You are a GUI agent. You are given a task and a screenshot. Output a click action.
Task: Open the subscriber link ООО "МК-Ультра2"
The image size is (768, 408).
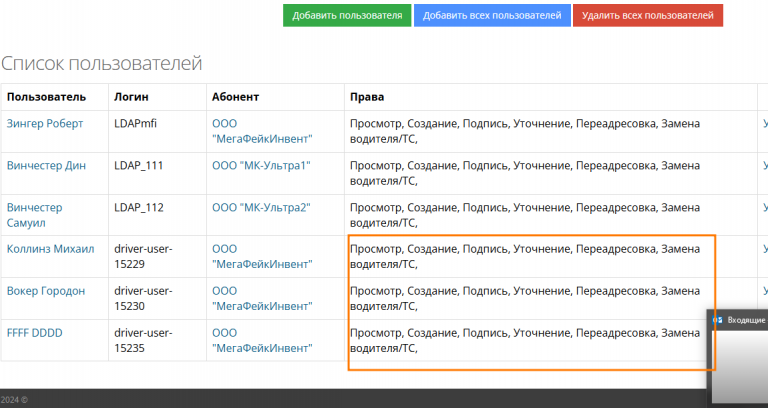261,207
